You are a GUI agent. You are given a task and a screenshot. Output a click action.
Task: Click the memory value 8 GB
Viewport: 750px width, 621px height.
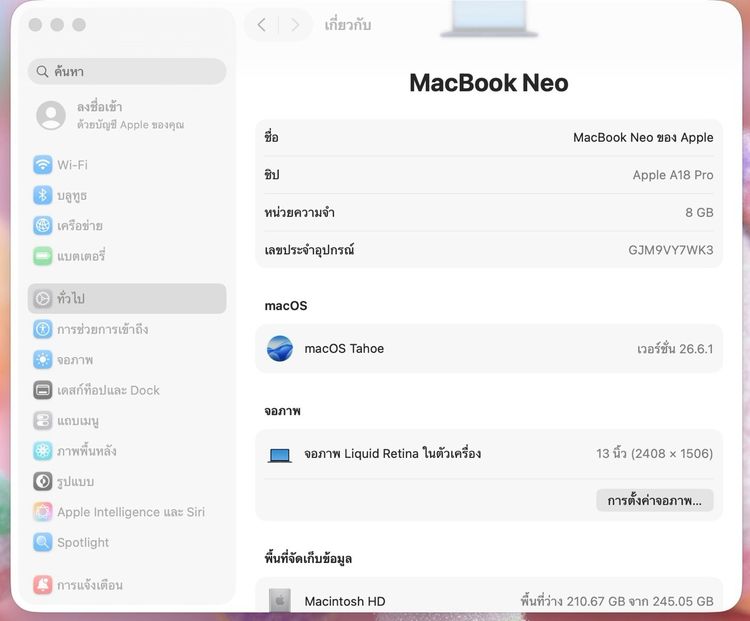coord(699,212)
